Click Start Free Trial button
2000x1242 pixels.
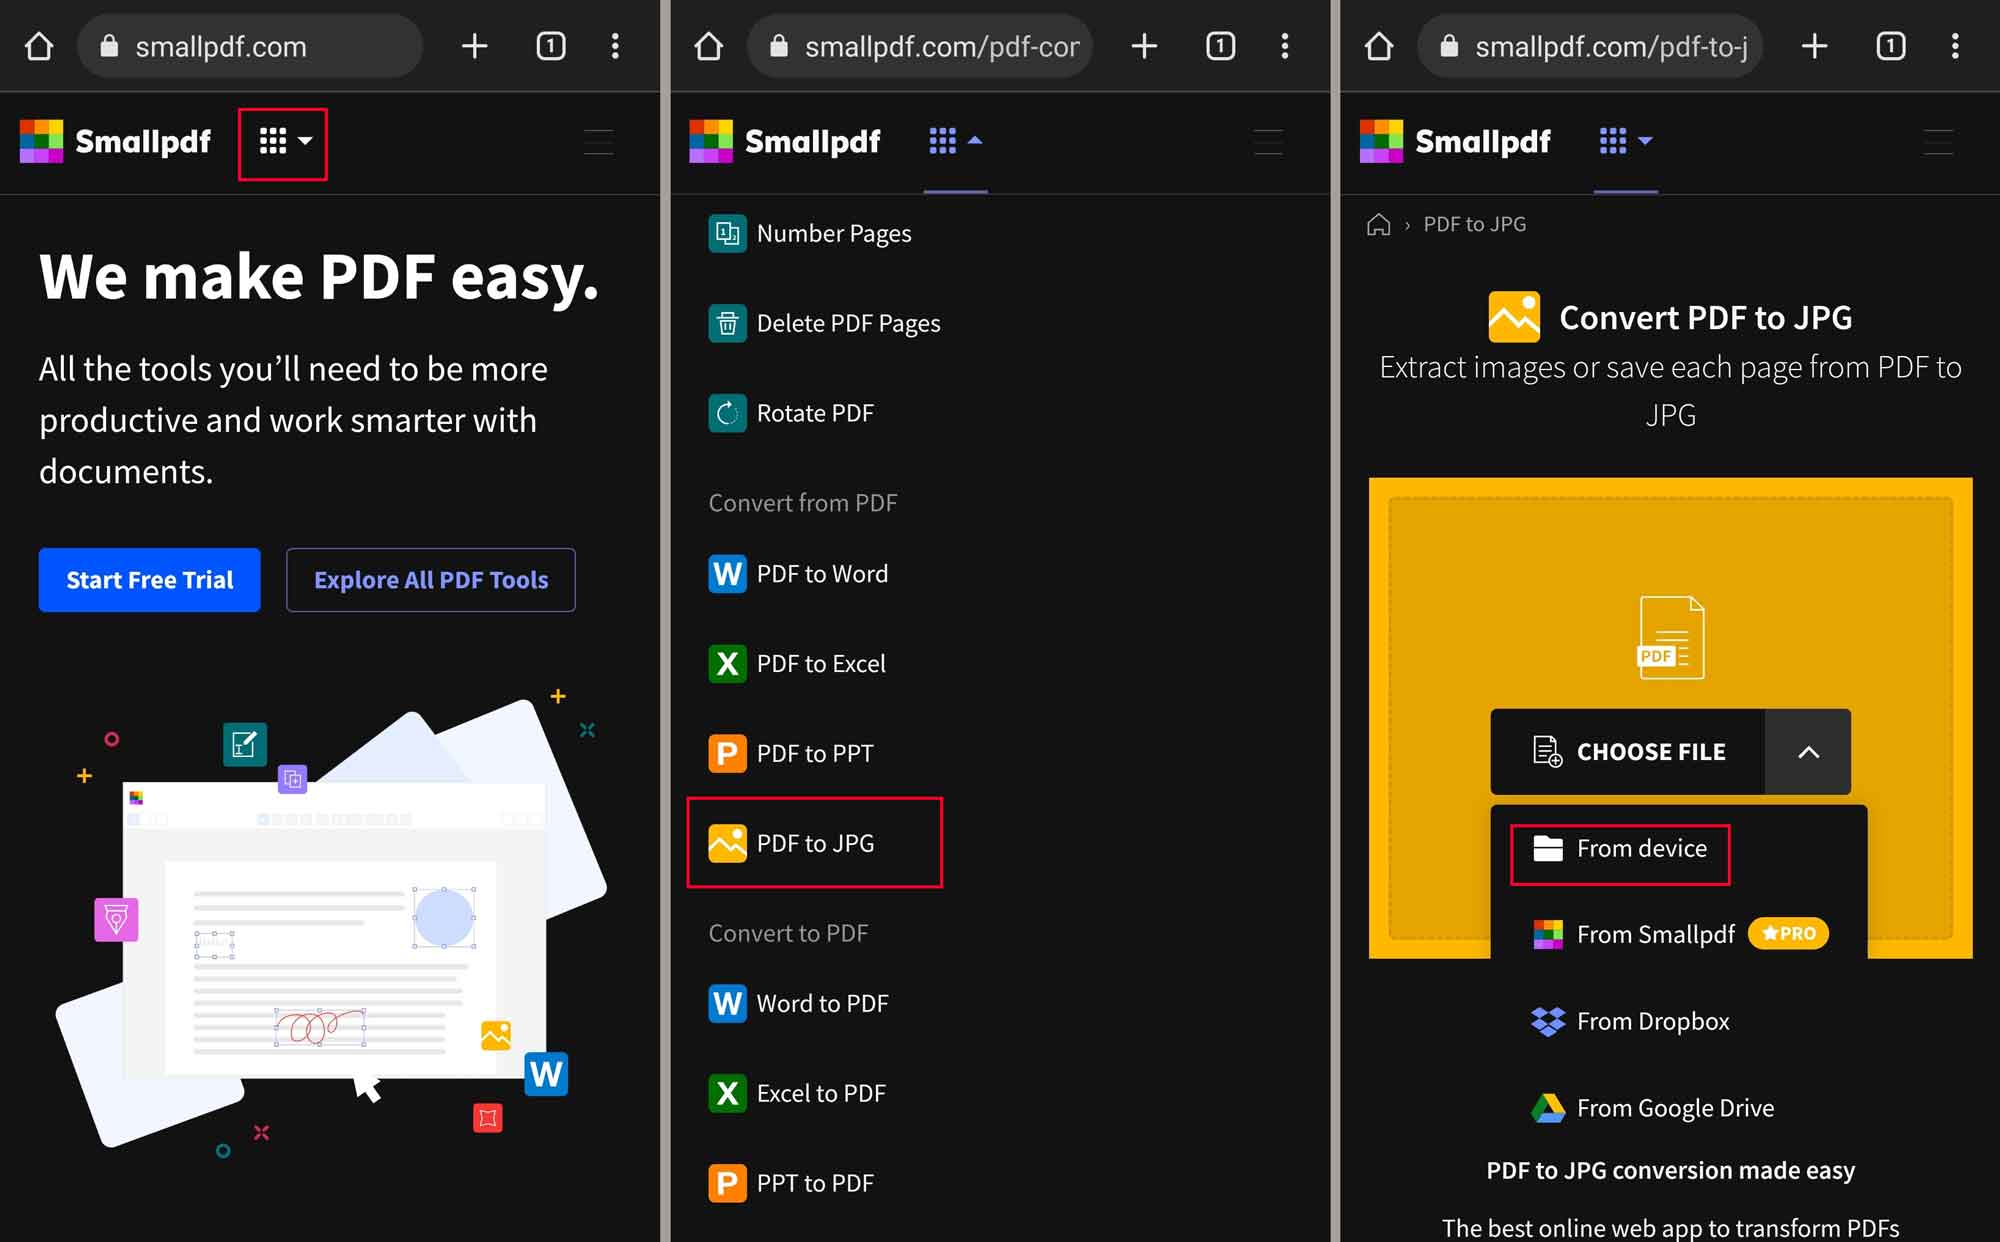point(150,580)
